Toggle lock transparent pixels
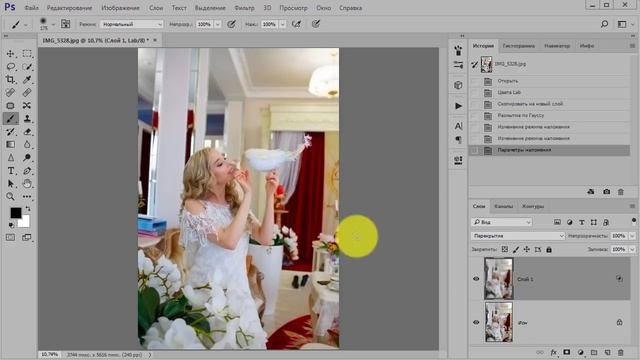The height and width of the screenshot is (360, 640). click(x=505, y=249)
